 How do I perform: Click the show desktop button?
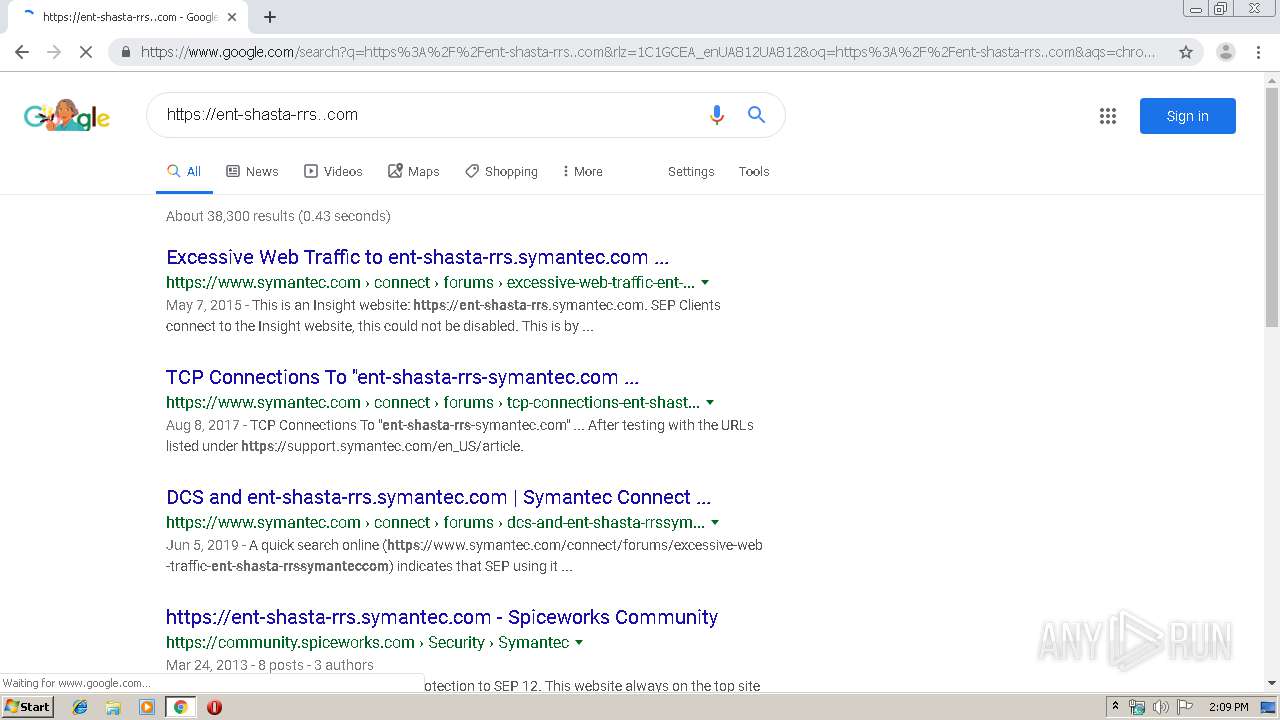coord(1270,707)
